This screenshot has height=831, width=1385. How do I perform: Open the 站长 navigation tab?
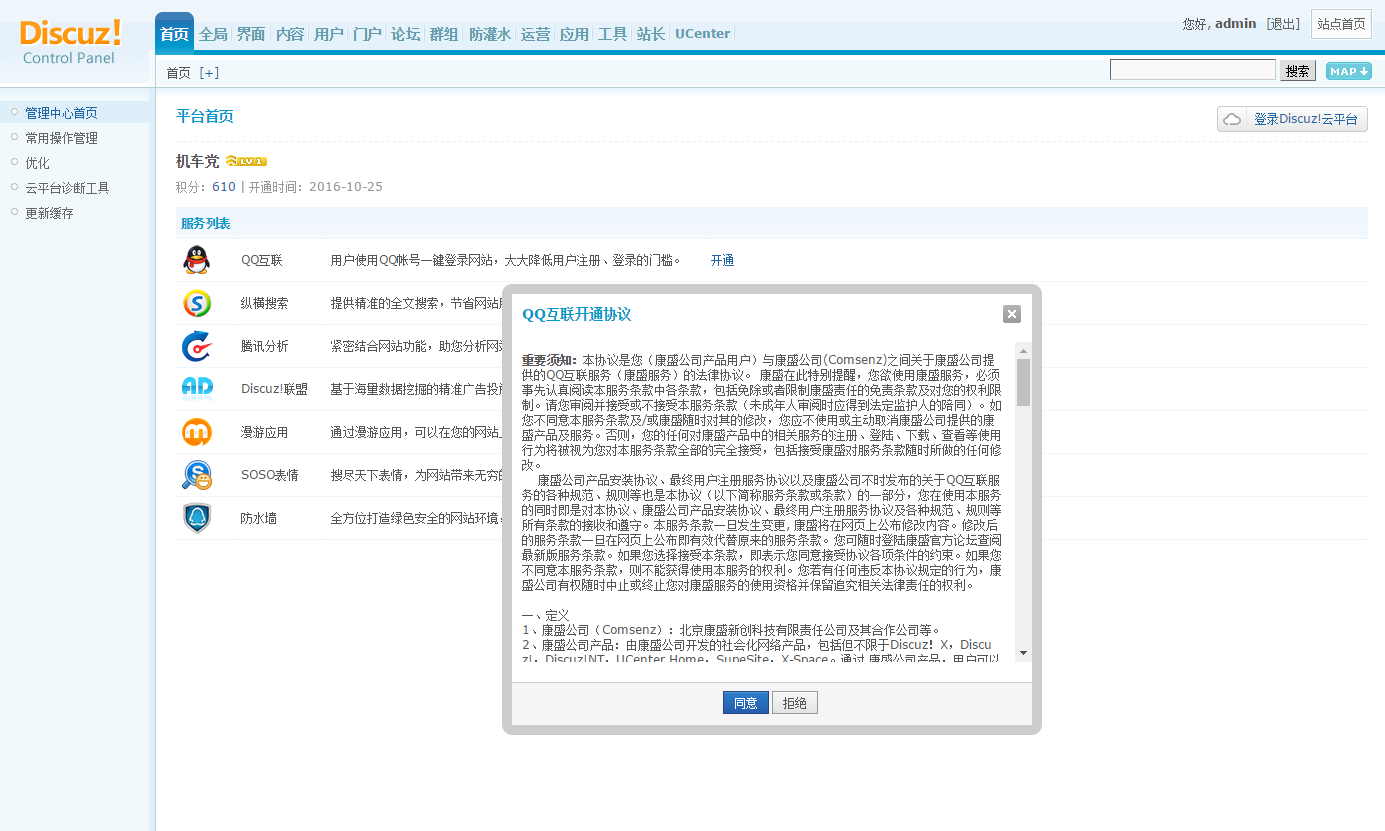(651, 34)
